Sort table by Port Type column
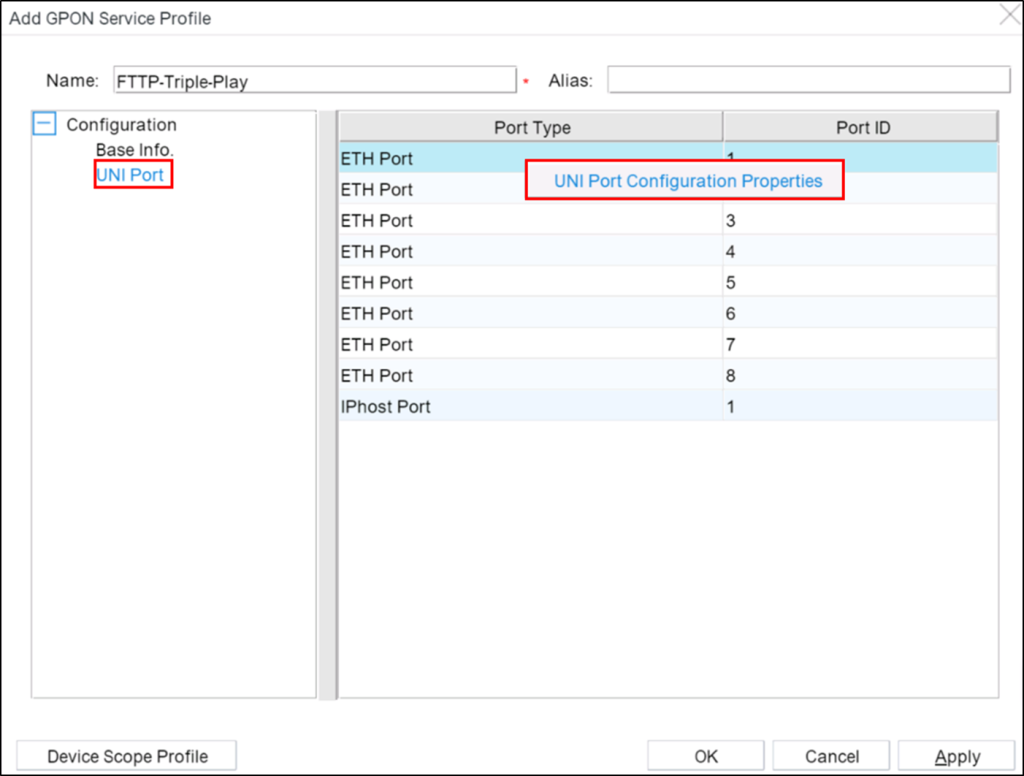This screenshot has height=776, width=1024. point(530,127)
